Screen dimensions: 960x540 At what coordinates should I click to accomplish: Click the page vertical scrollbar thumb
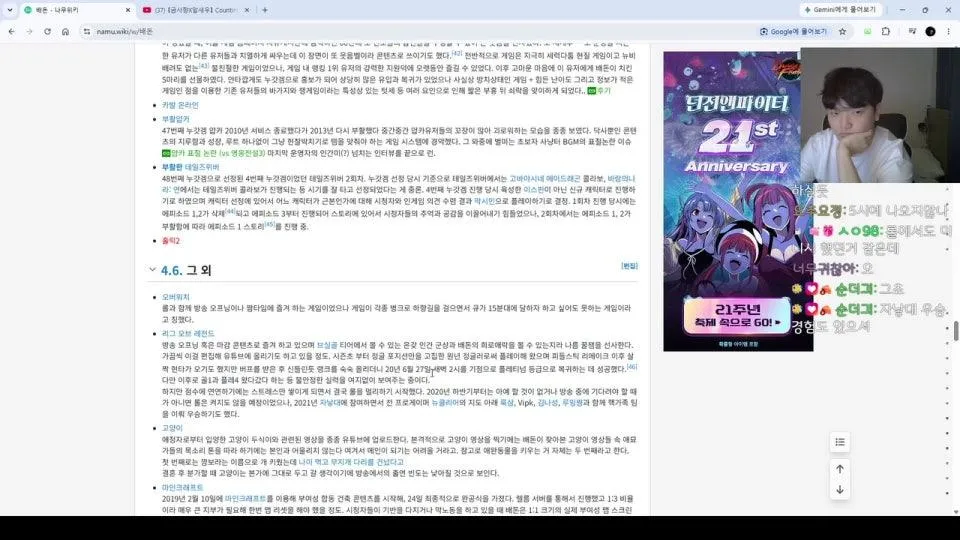coord(956,331)
